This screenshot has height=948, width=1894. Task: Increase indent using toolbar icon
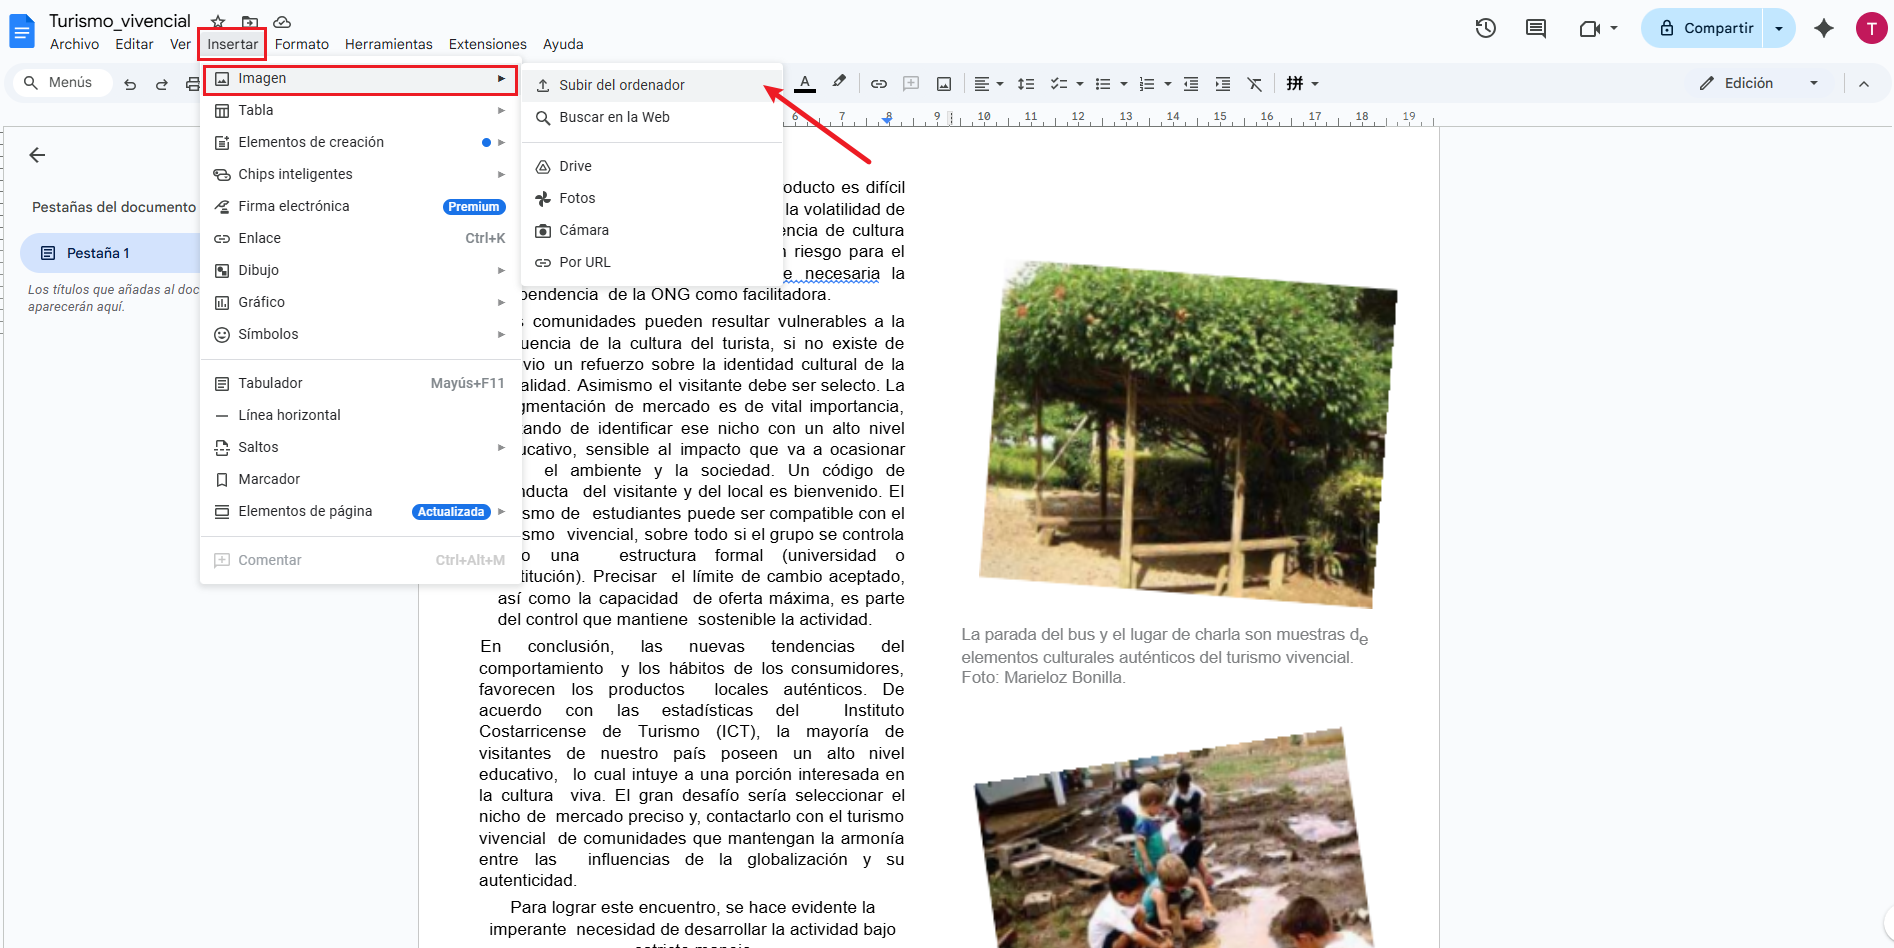click(x=1222, y=84)
